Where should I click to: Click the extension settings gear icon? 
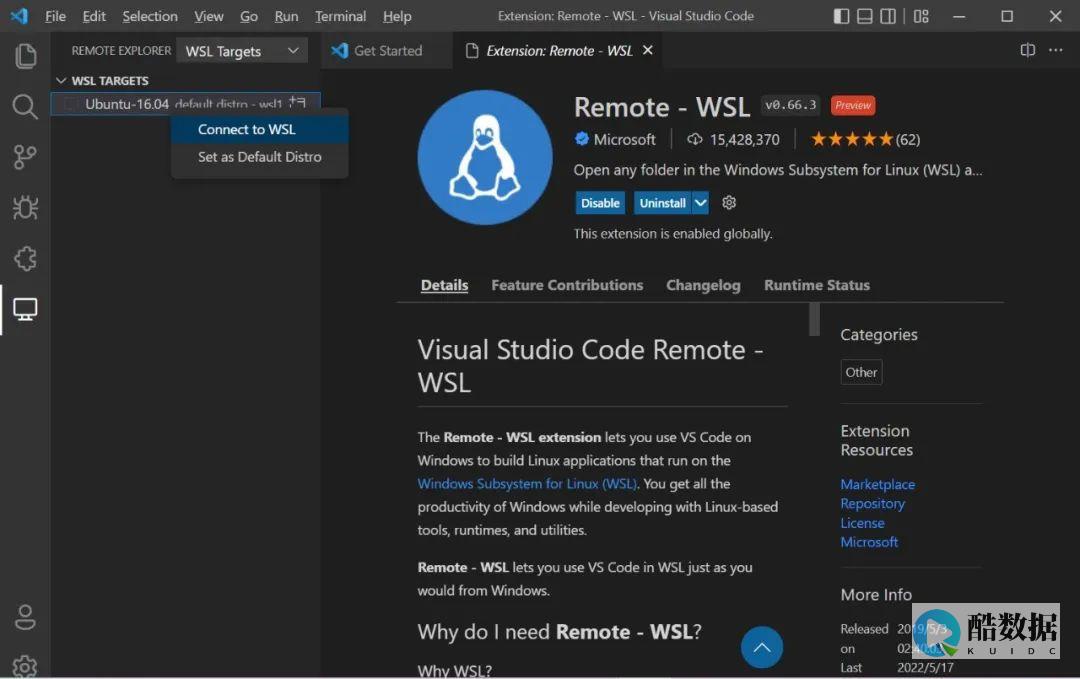[729, 202]
